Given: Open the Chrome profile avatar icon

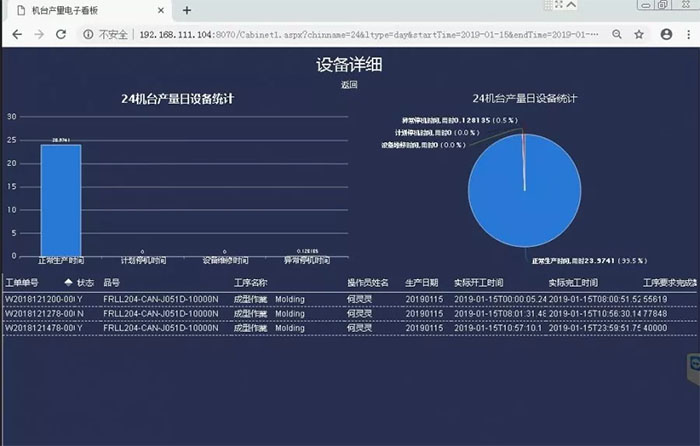Looking at the screenshot, I should point(666,34).
